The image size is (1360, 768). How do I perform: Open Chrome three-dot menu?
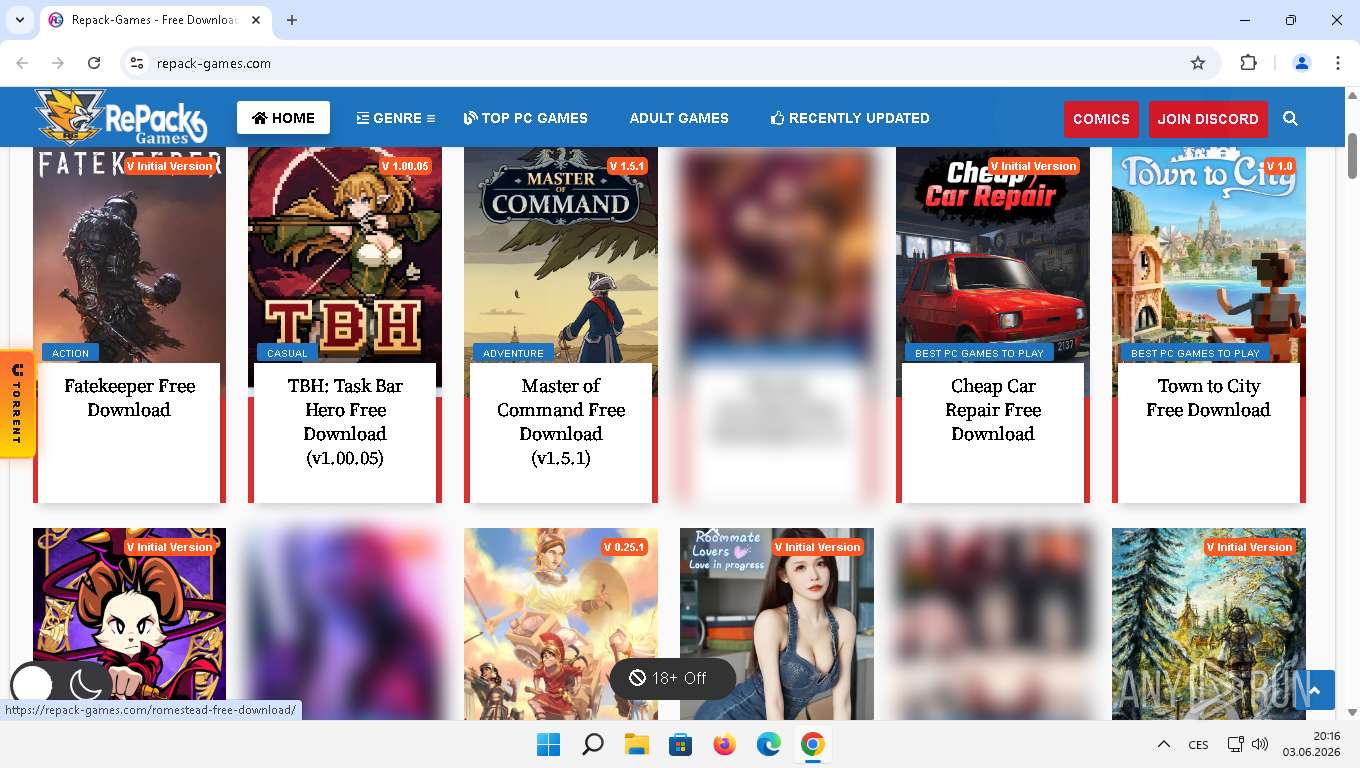pyautogui.click(x=1338, y=63)
